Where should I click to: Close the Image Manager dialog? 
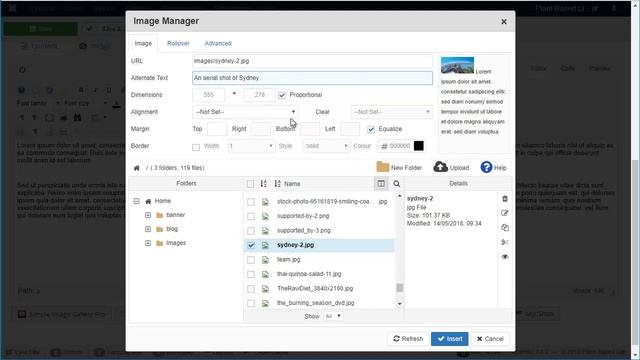504,22
